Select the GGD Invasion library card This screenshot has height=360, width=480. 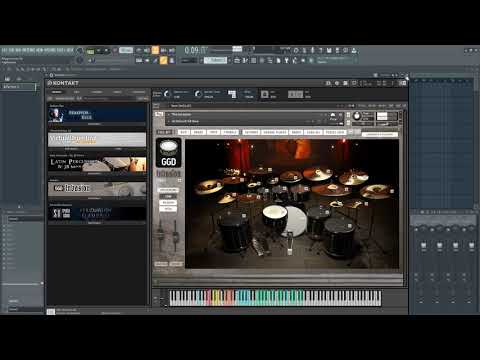pyautogui.click(x=97, y=189)
